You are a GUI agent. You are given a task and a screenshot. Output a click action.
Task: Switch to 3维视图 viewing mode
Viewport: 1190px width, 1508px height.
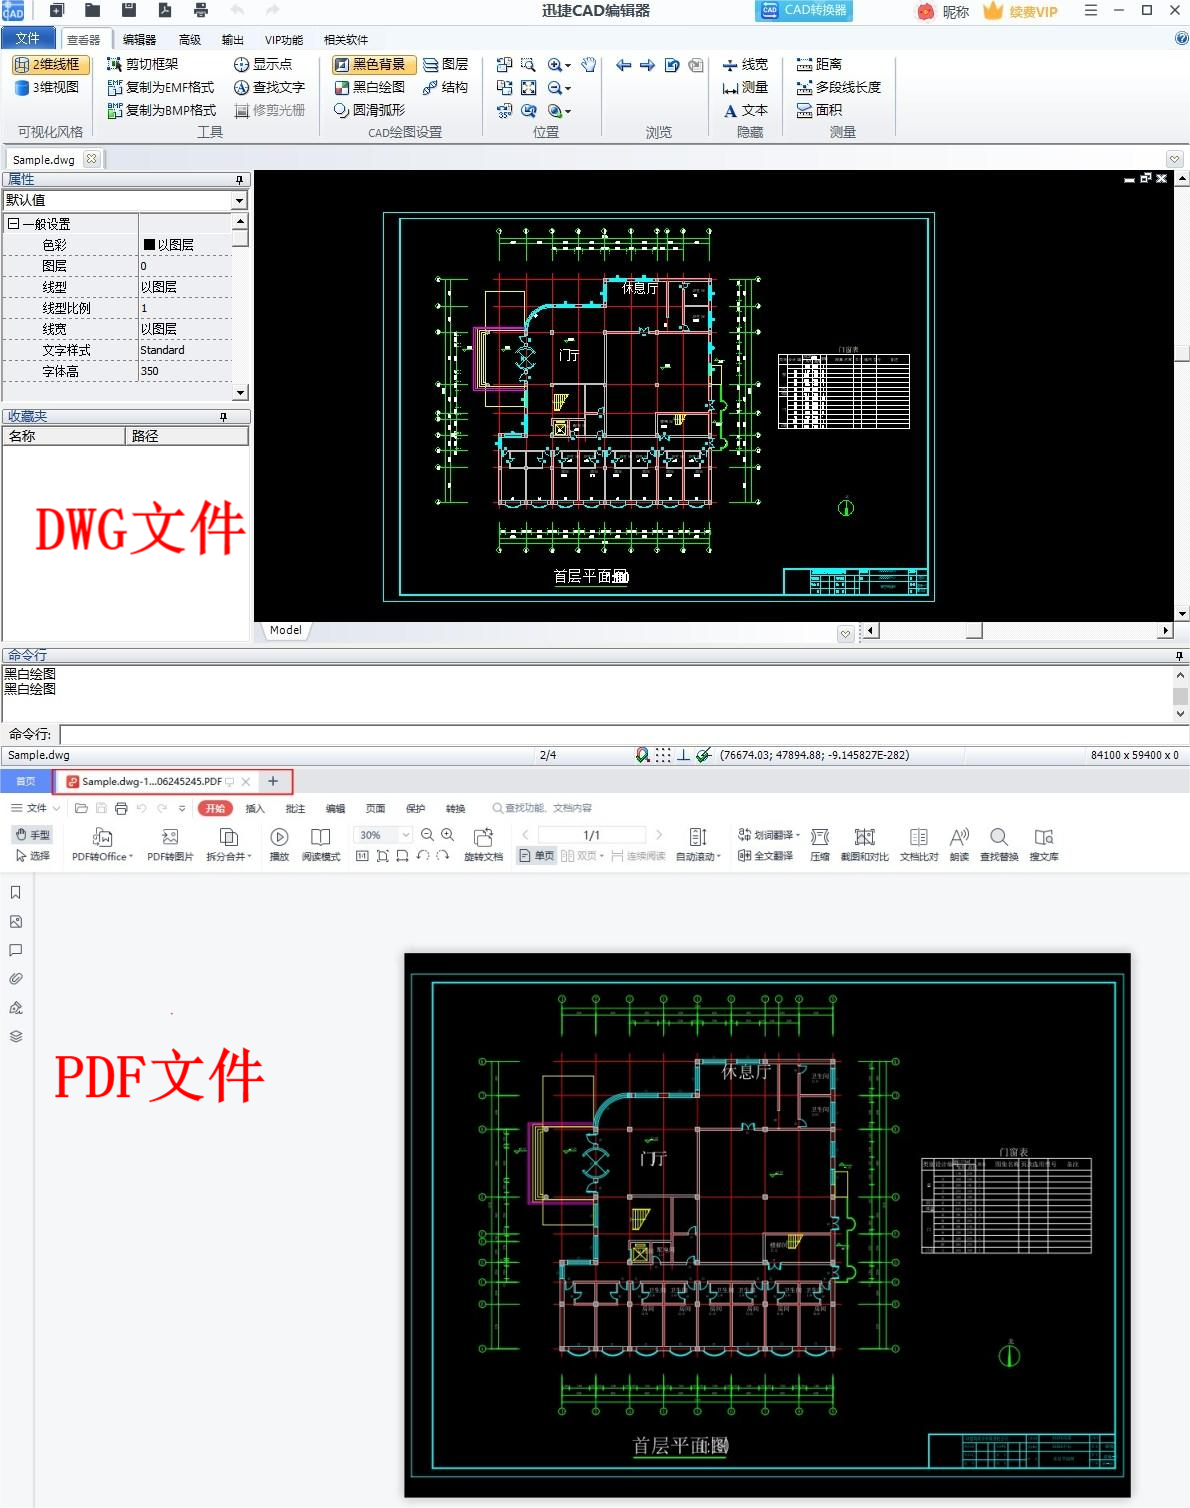coord(47,88)
